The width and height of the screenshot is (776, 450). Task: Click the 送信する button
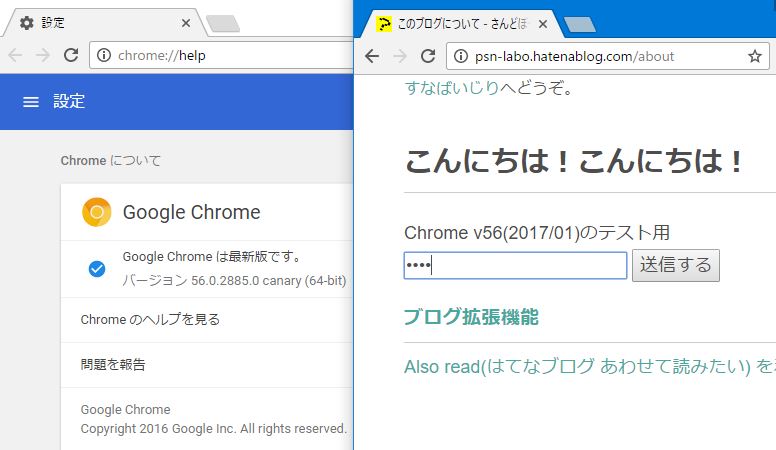click(x=676, y=265)
